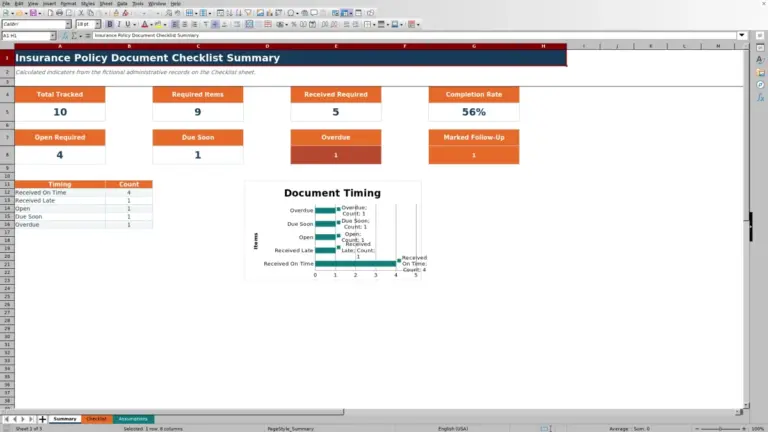Select the Total Tracked value 10 cell
Viewport: 768px width, 432px height.
(x=60, y=112)
